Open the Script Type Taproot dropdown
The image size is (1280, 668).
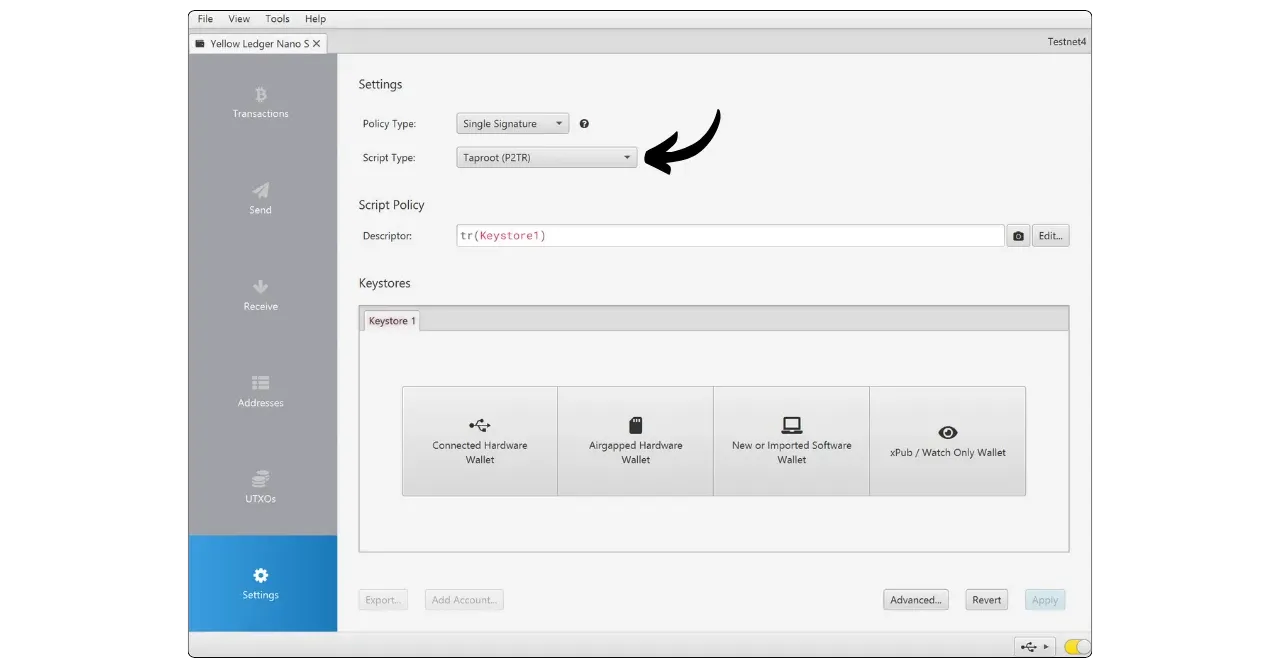[x=546, y=158]
